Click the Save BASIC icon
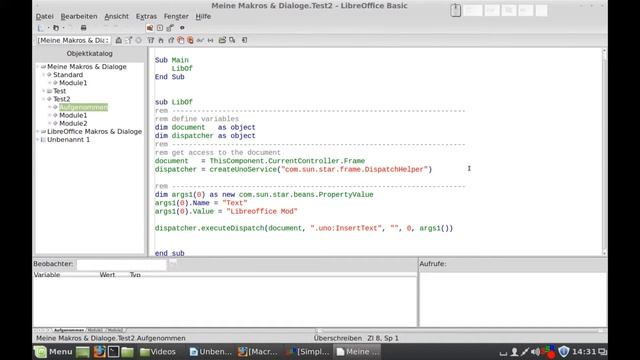This screenshot has height=360, width=640. click(232, 40)
